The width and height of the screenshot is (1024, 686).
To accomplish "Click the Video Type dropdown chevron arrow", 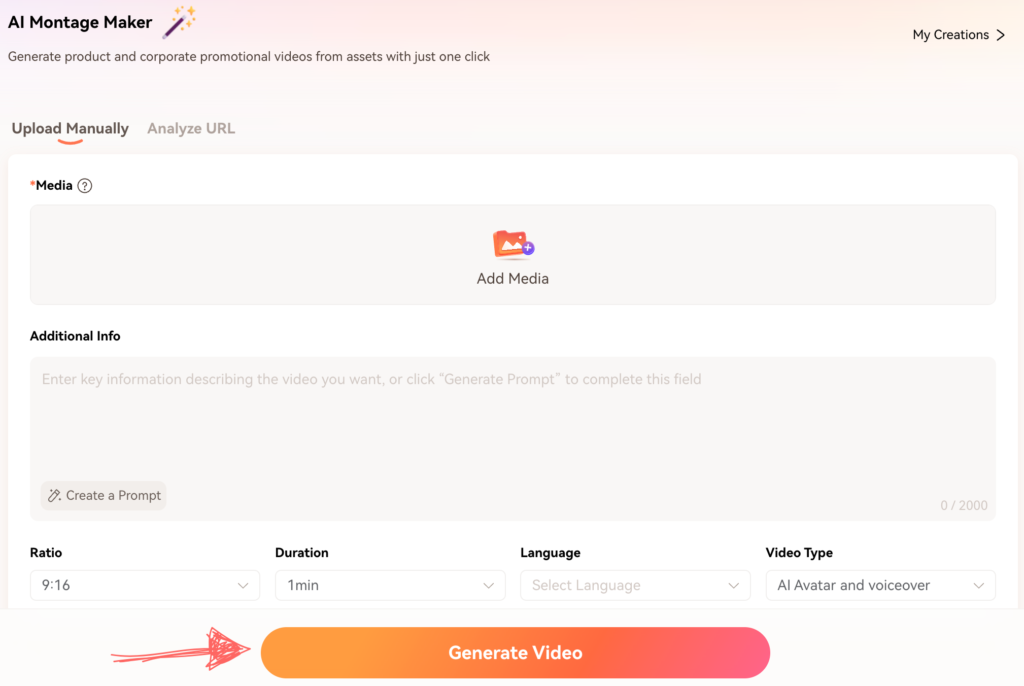I will (x=978, y=586).
